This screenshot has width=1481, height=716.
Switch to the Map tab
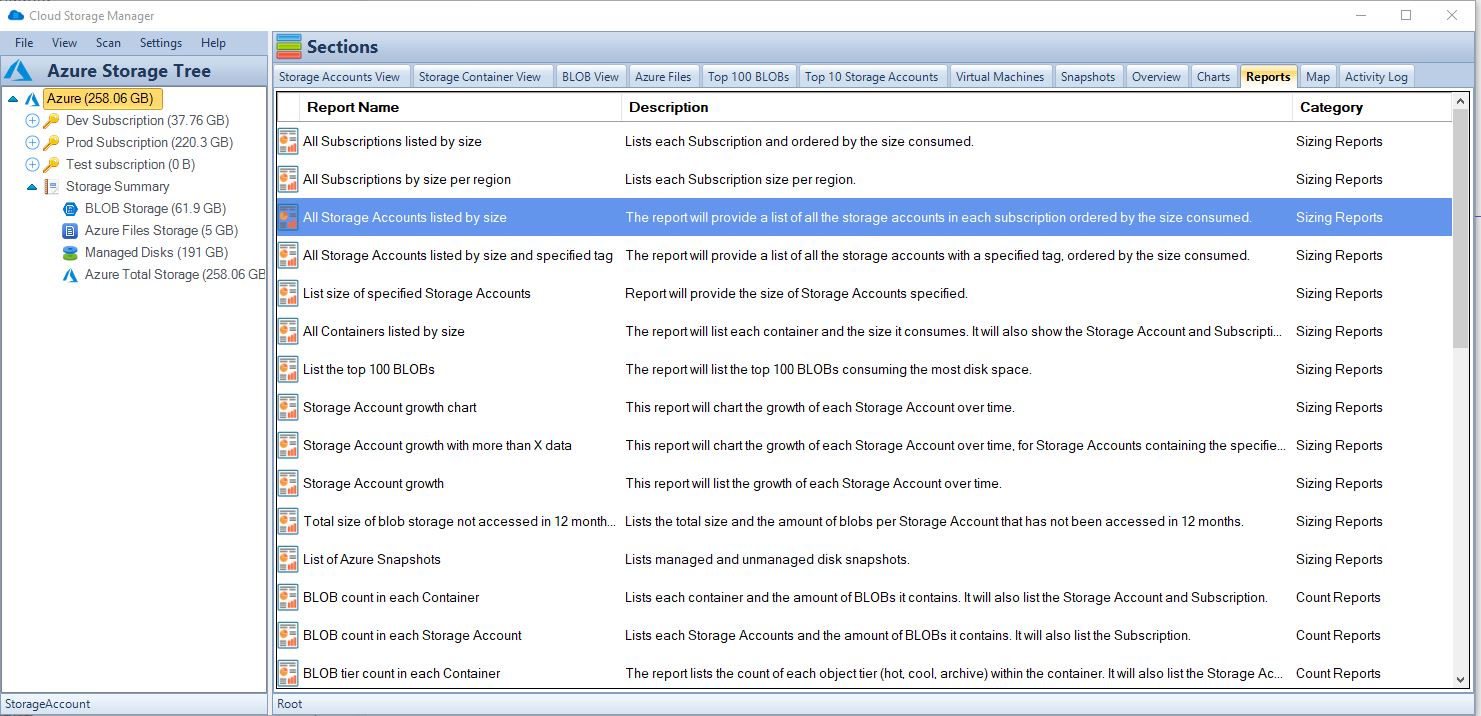pos(1318,77)
